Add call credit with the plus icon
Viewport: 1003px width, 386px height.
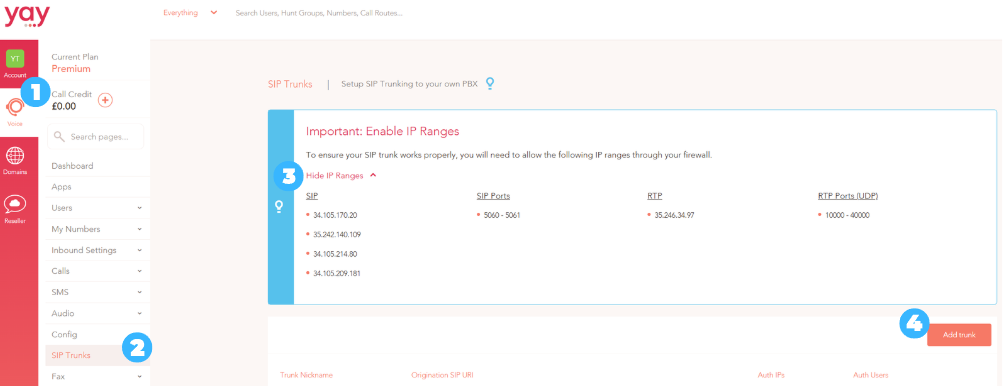point(106,100)
